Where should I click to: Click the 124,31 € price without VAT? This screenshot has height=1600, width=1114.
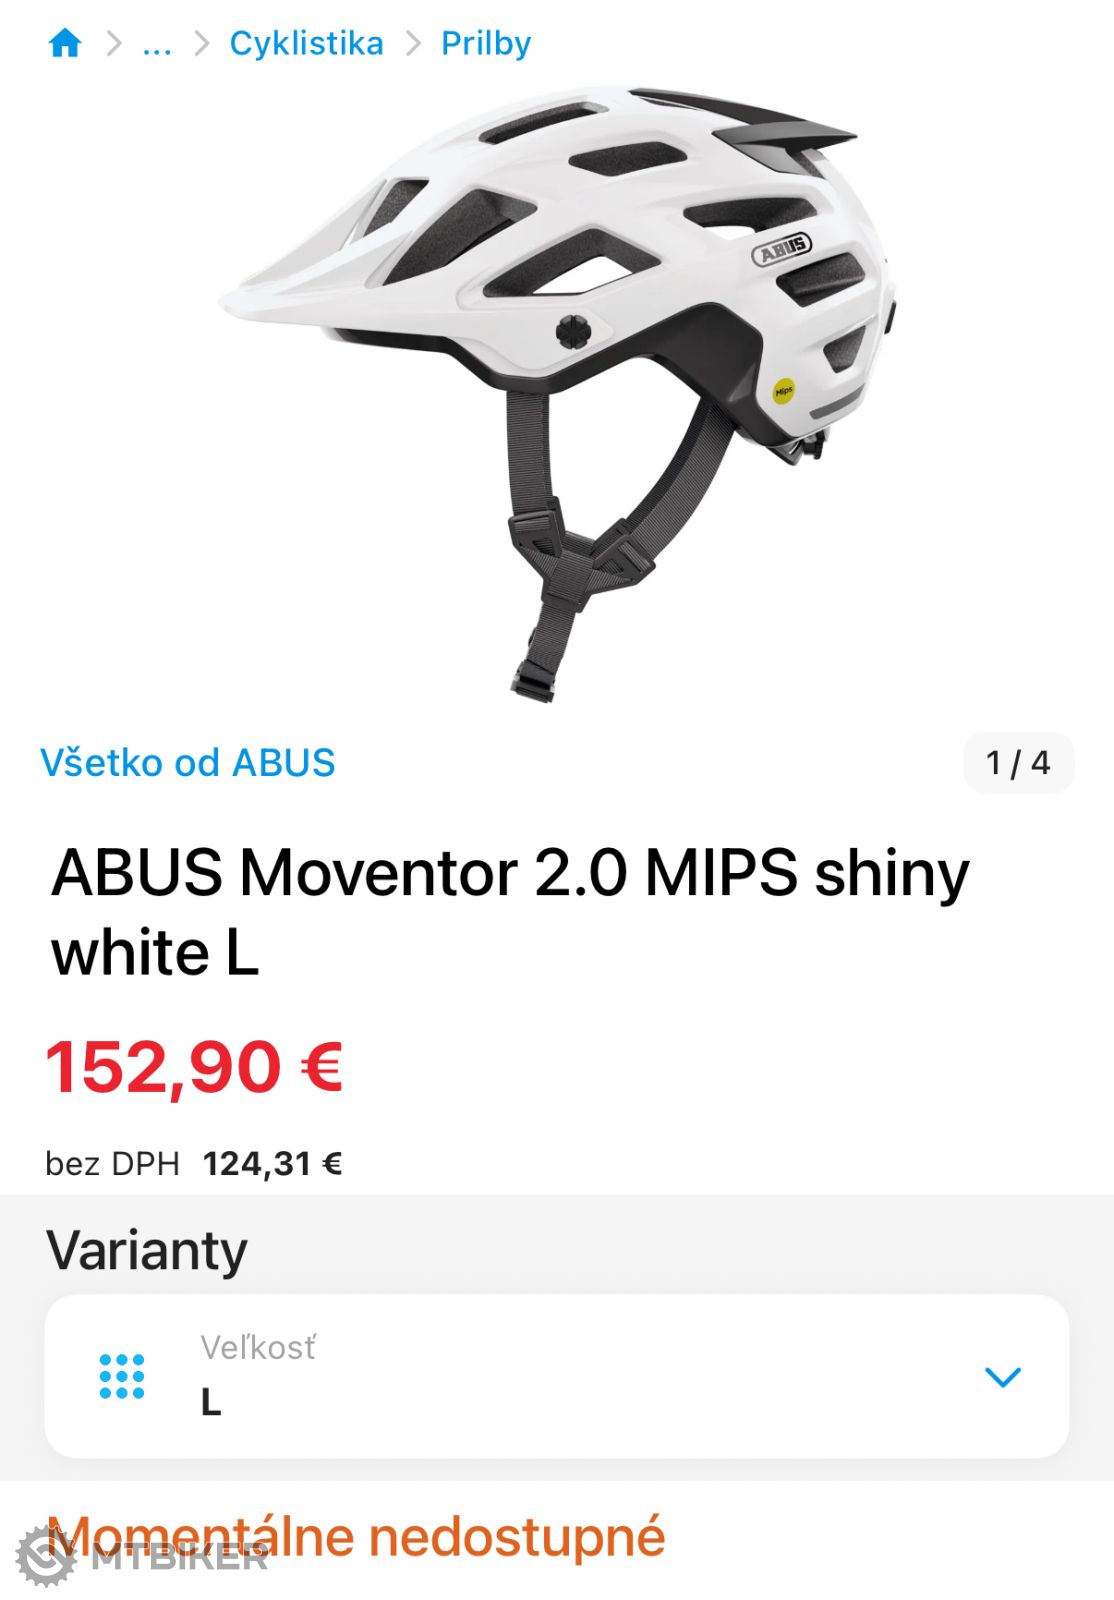coord(273,1164)
